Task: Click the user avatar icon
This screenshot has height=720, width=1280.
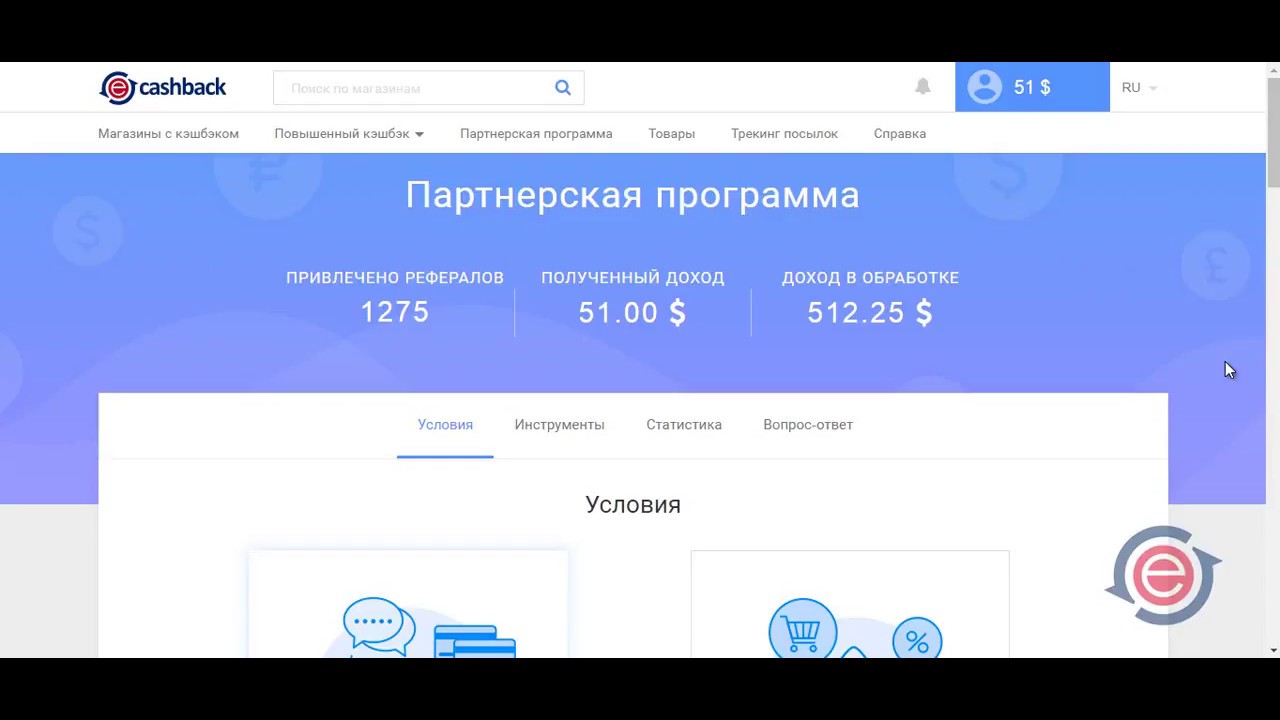Action: [x=984, y=87]
